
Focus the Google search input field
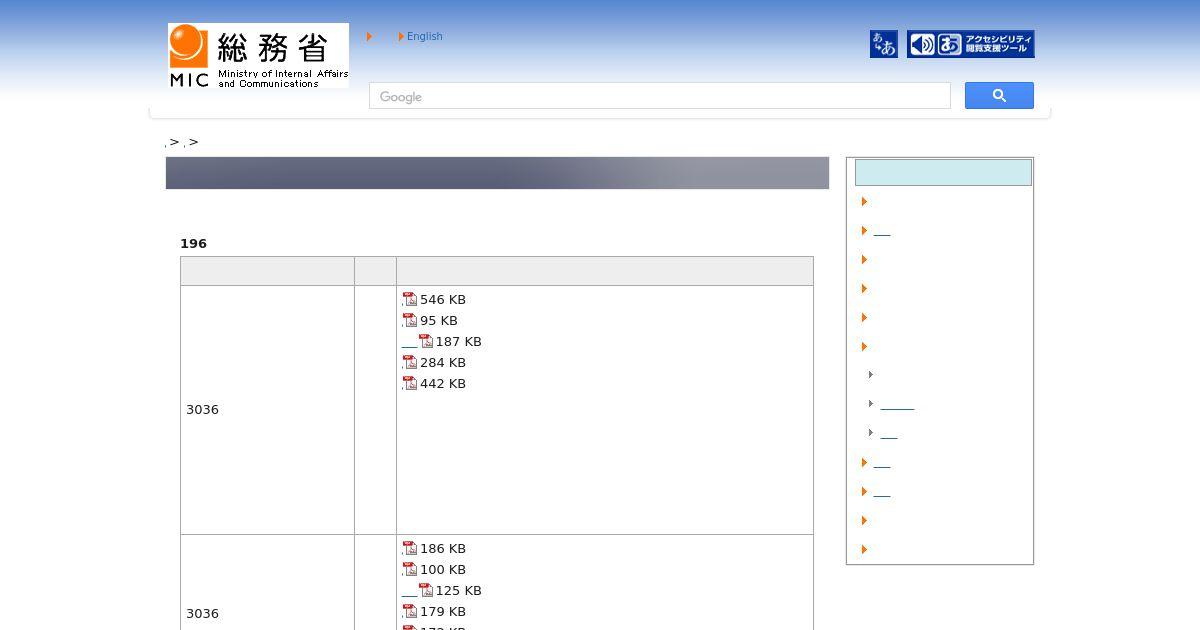click(660, 96)
